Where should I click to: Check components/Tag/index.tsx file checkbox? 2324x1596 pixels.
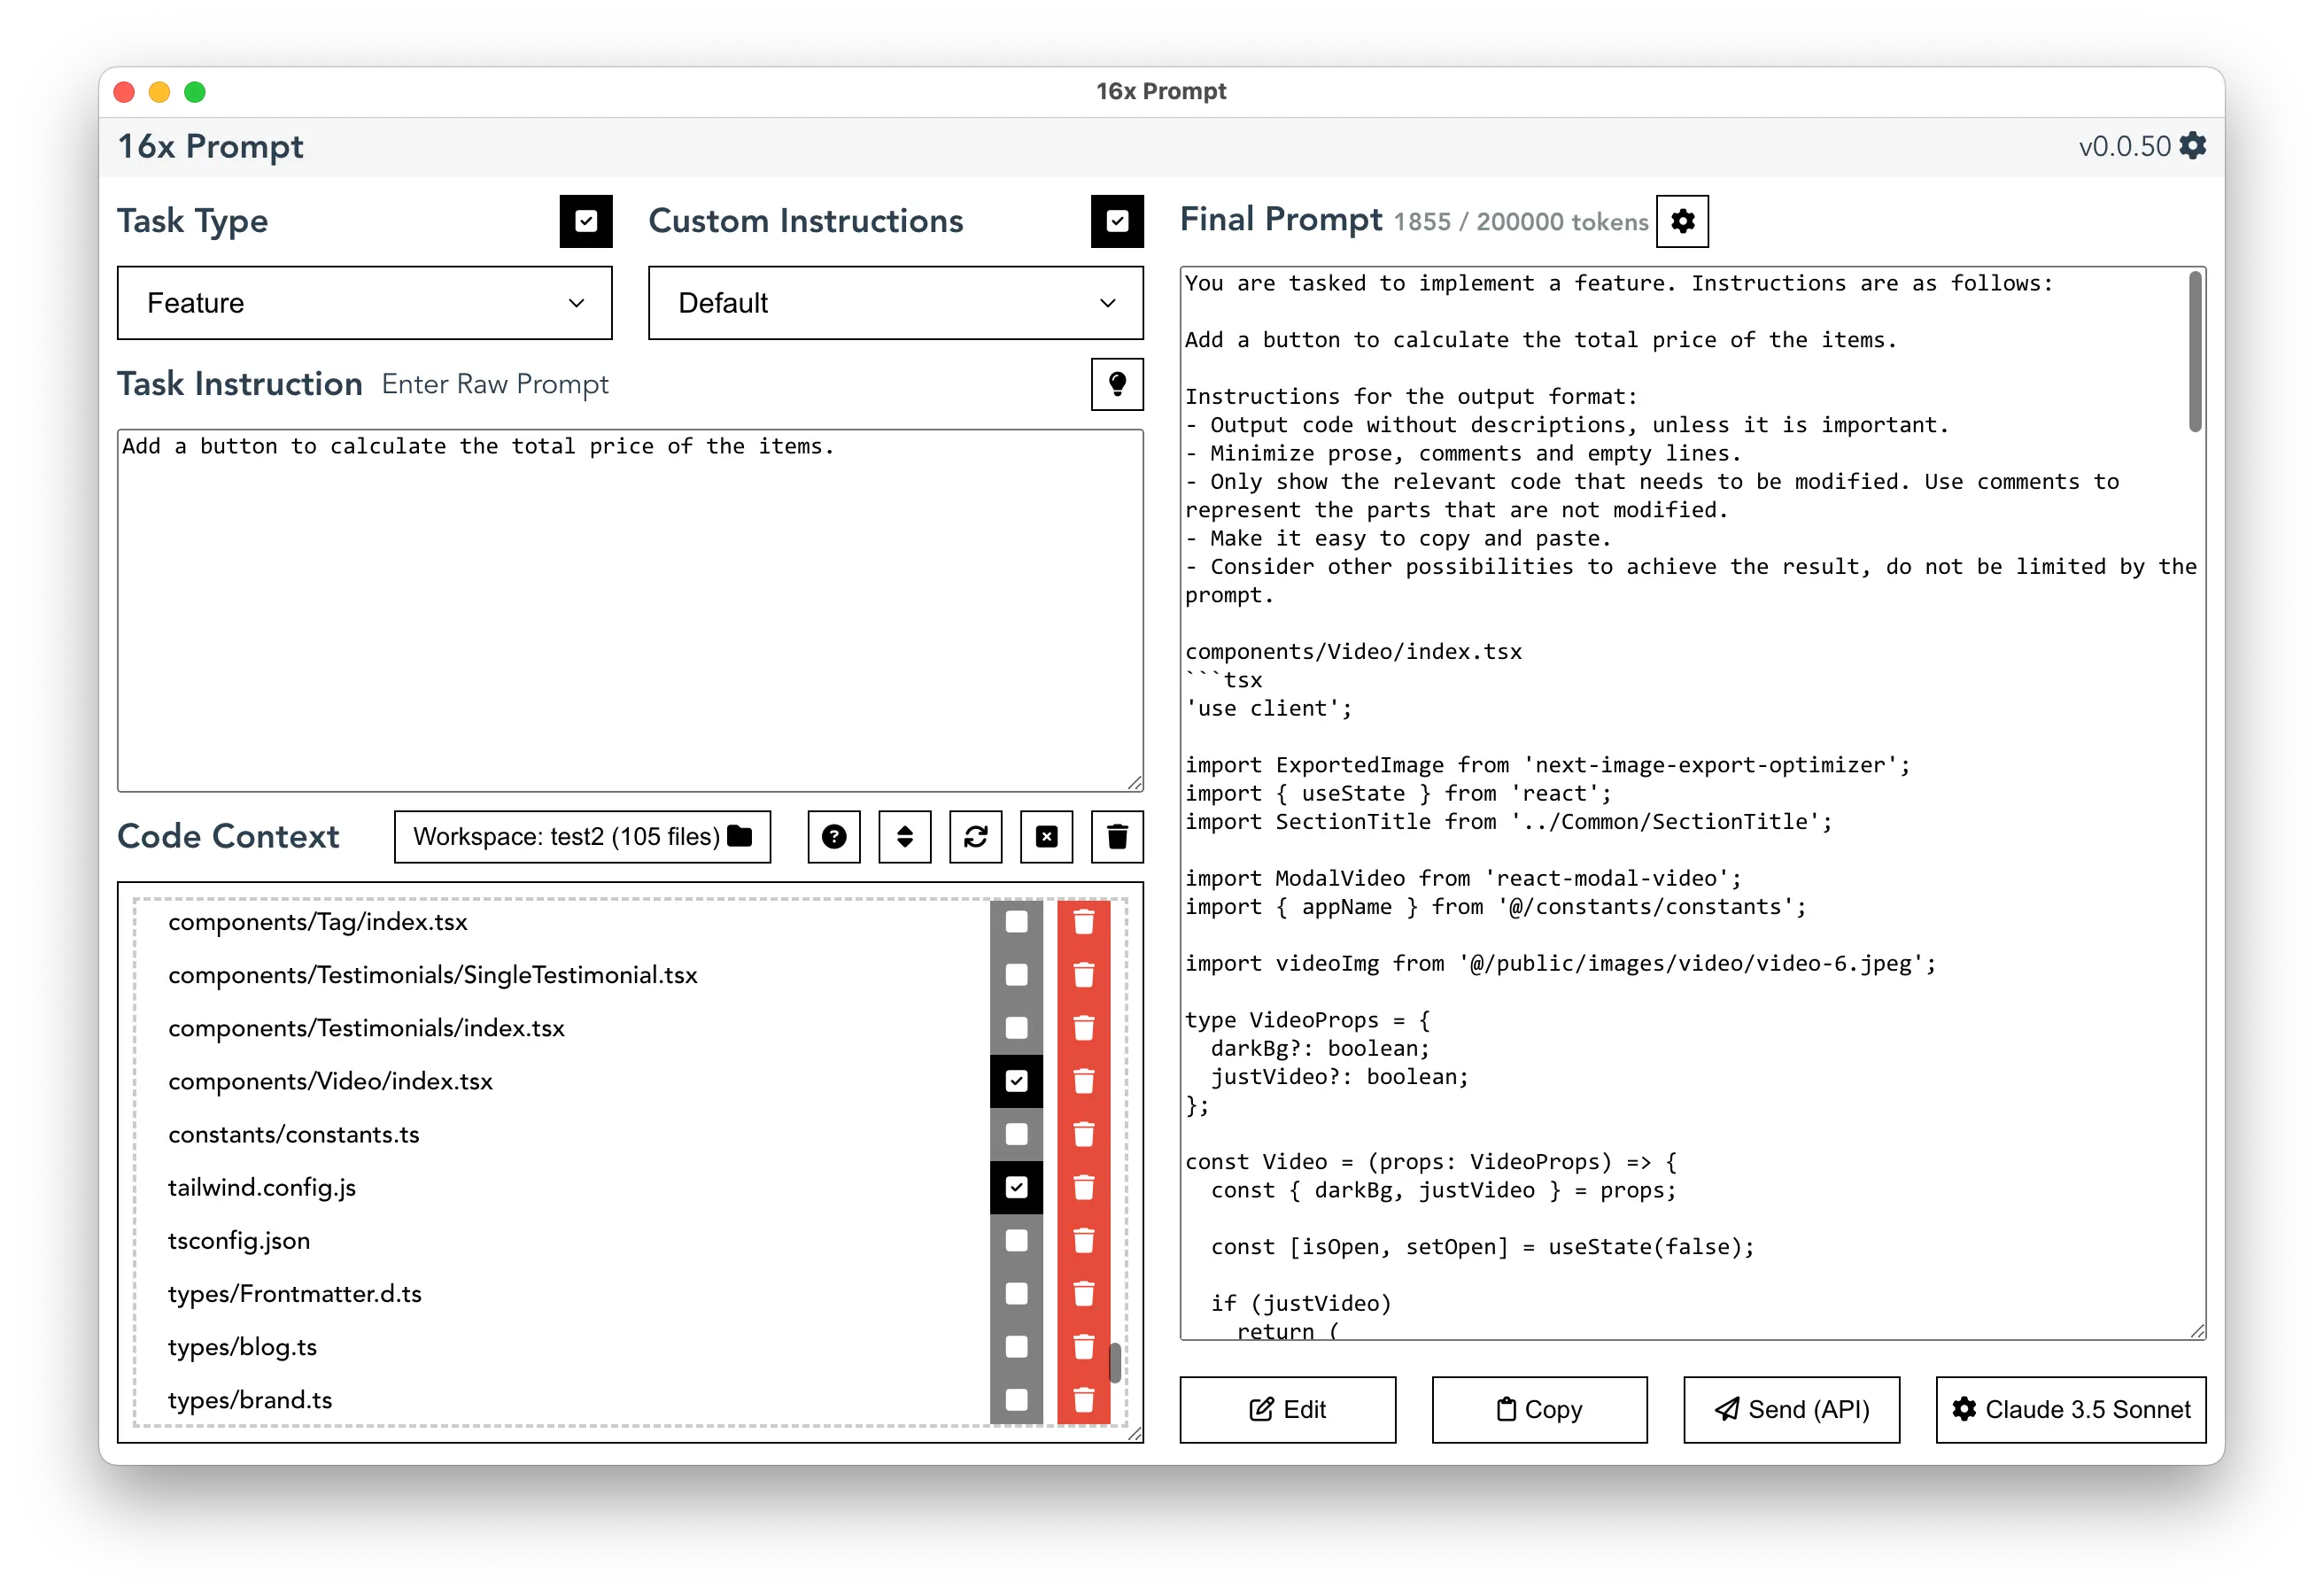coord(1016,921)
